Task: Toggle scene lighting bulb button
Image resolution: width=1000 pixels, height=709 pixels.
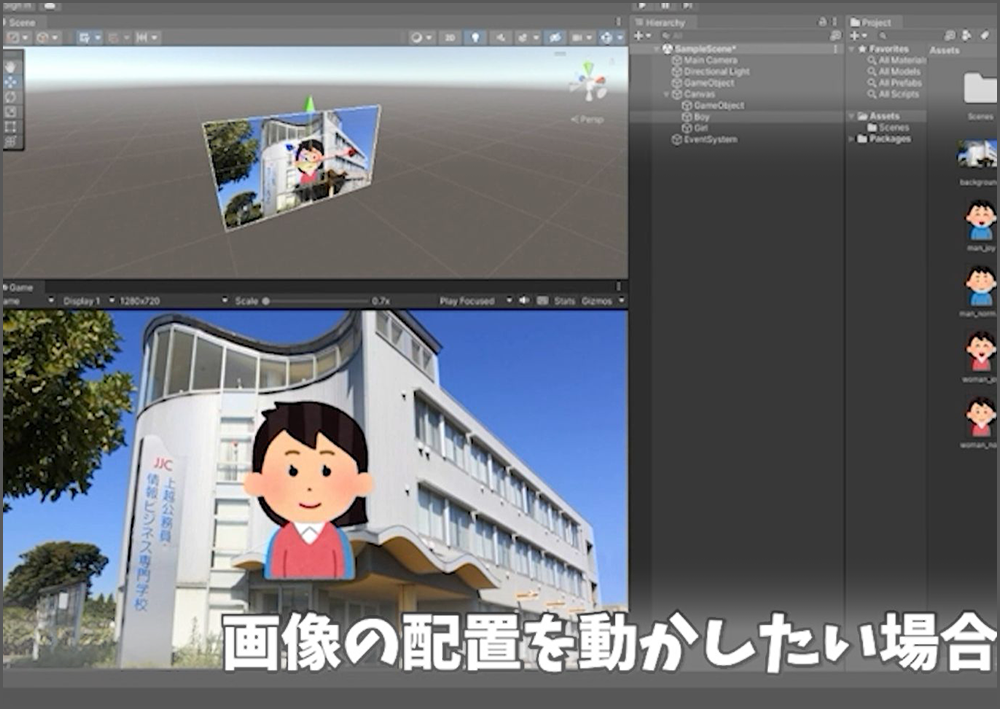Action: tap(475, 37)
